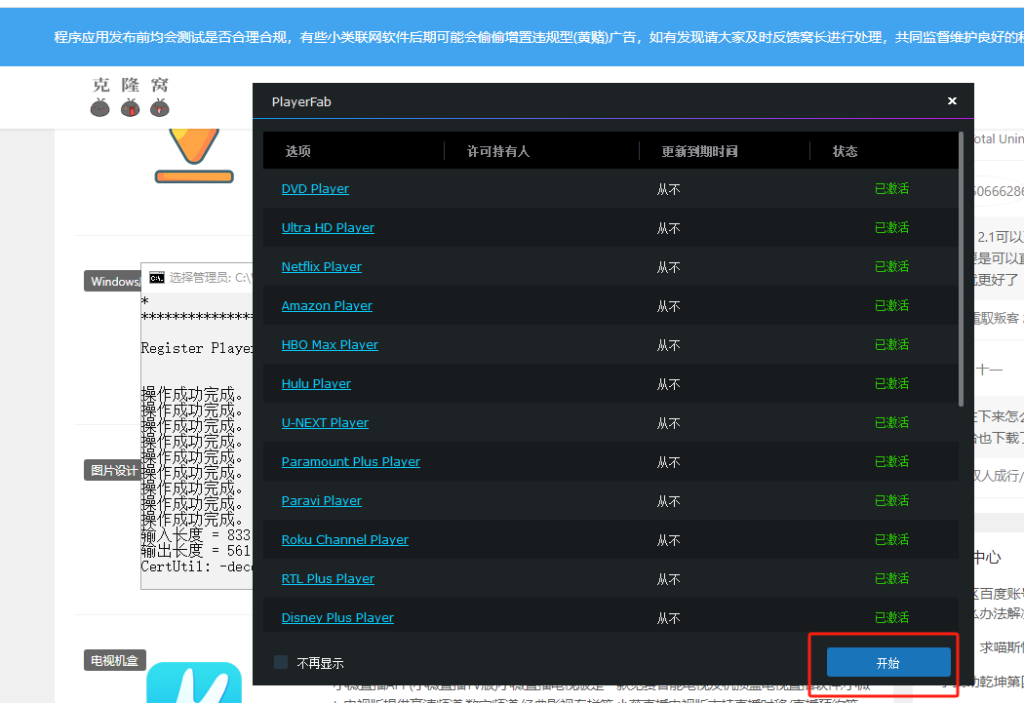Open the RTL Plus Player link
Screen dimensions: 1024x703
328,579
